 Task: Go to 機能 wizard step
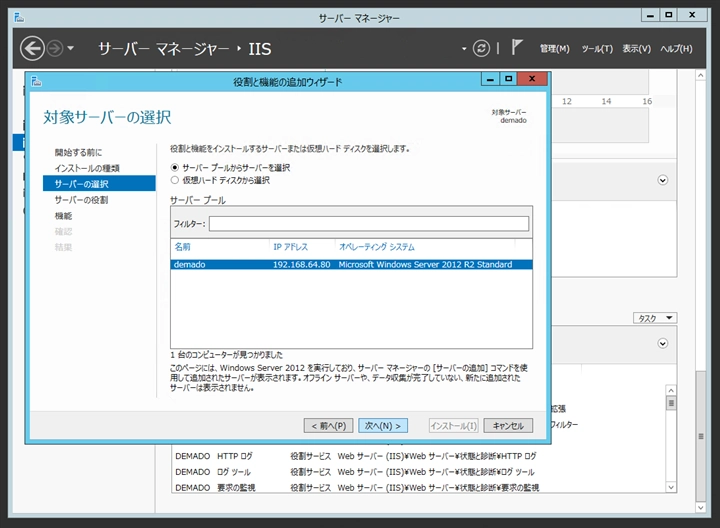(x=63, y=216)
